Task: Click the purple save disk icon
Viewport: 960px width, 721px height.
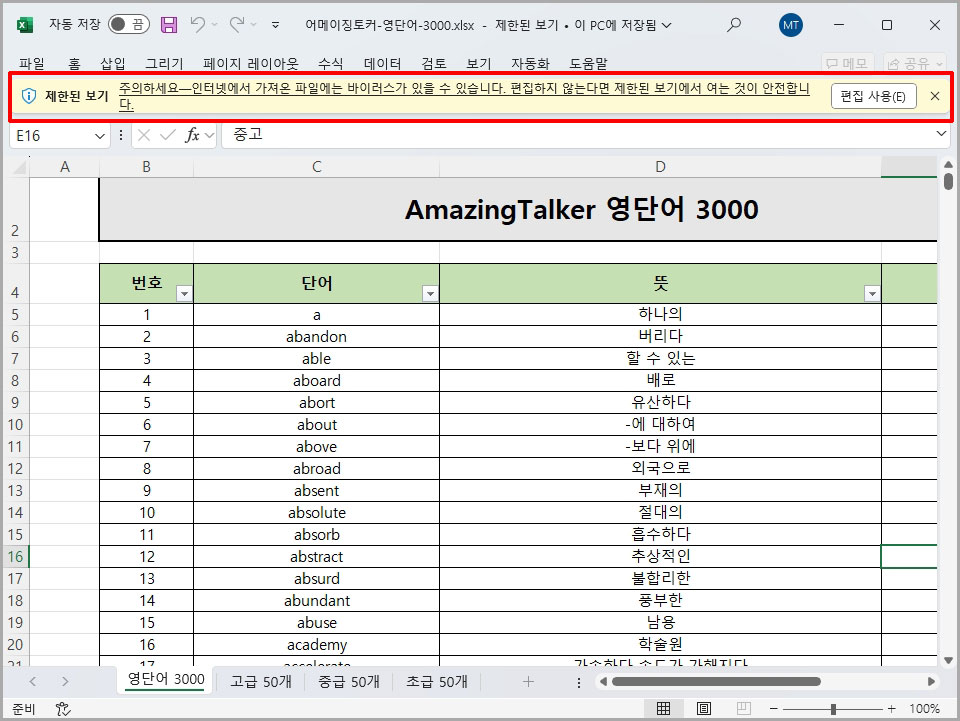Action: point(169,24)
